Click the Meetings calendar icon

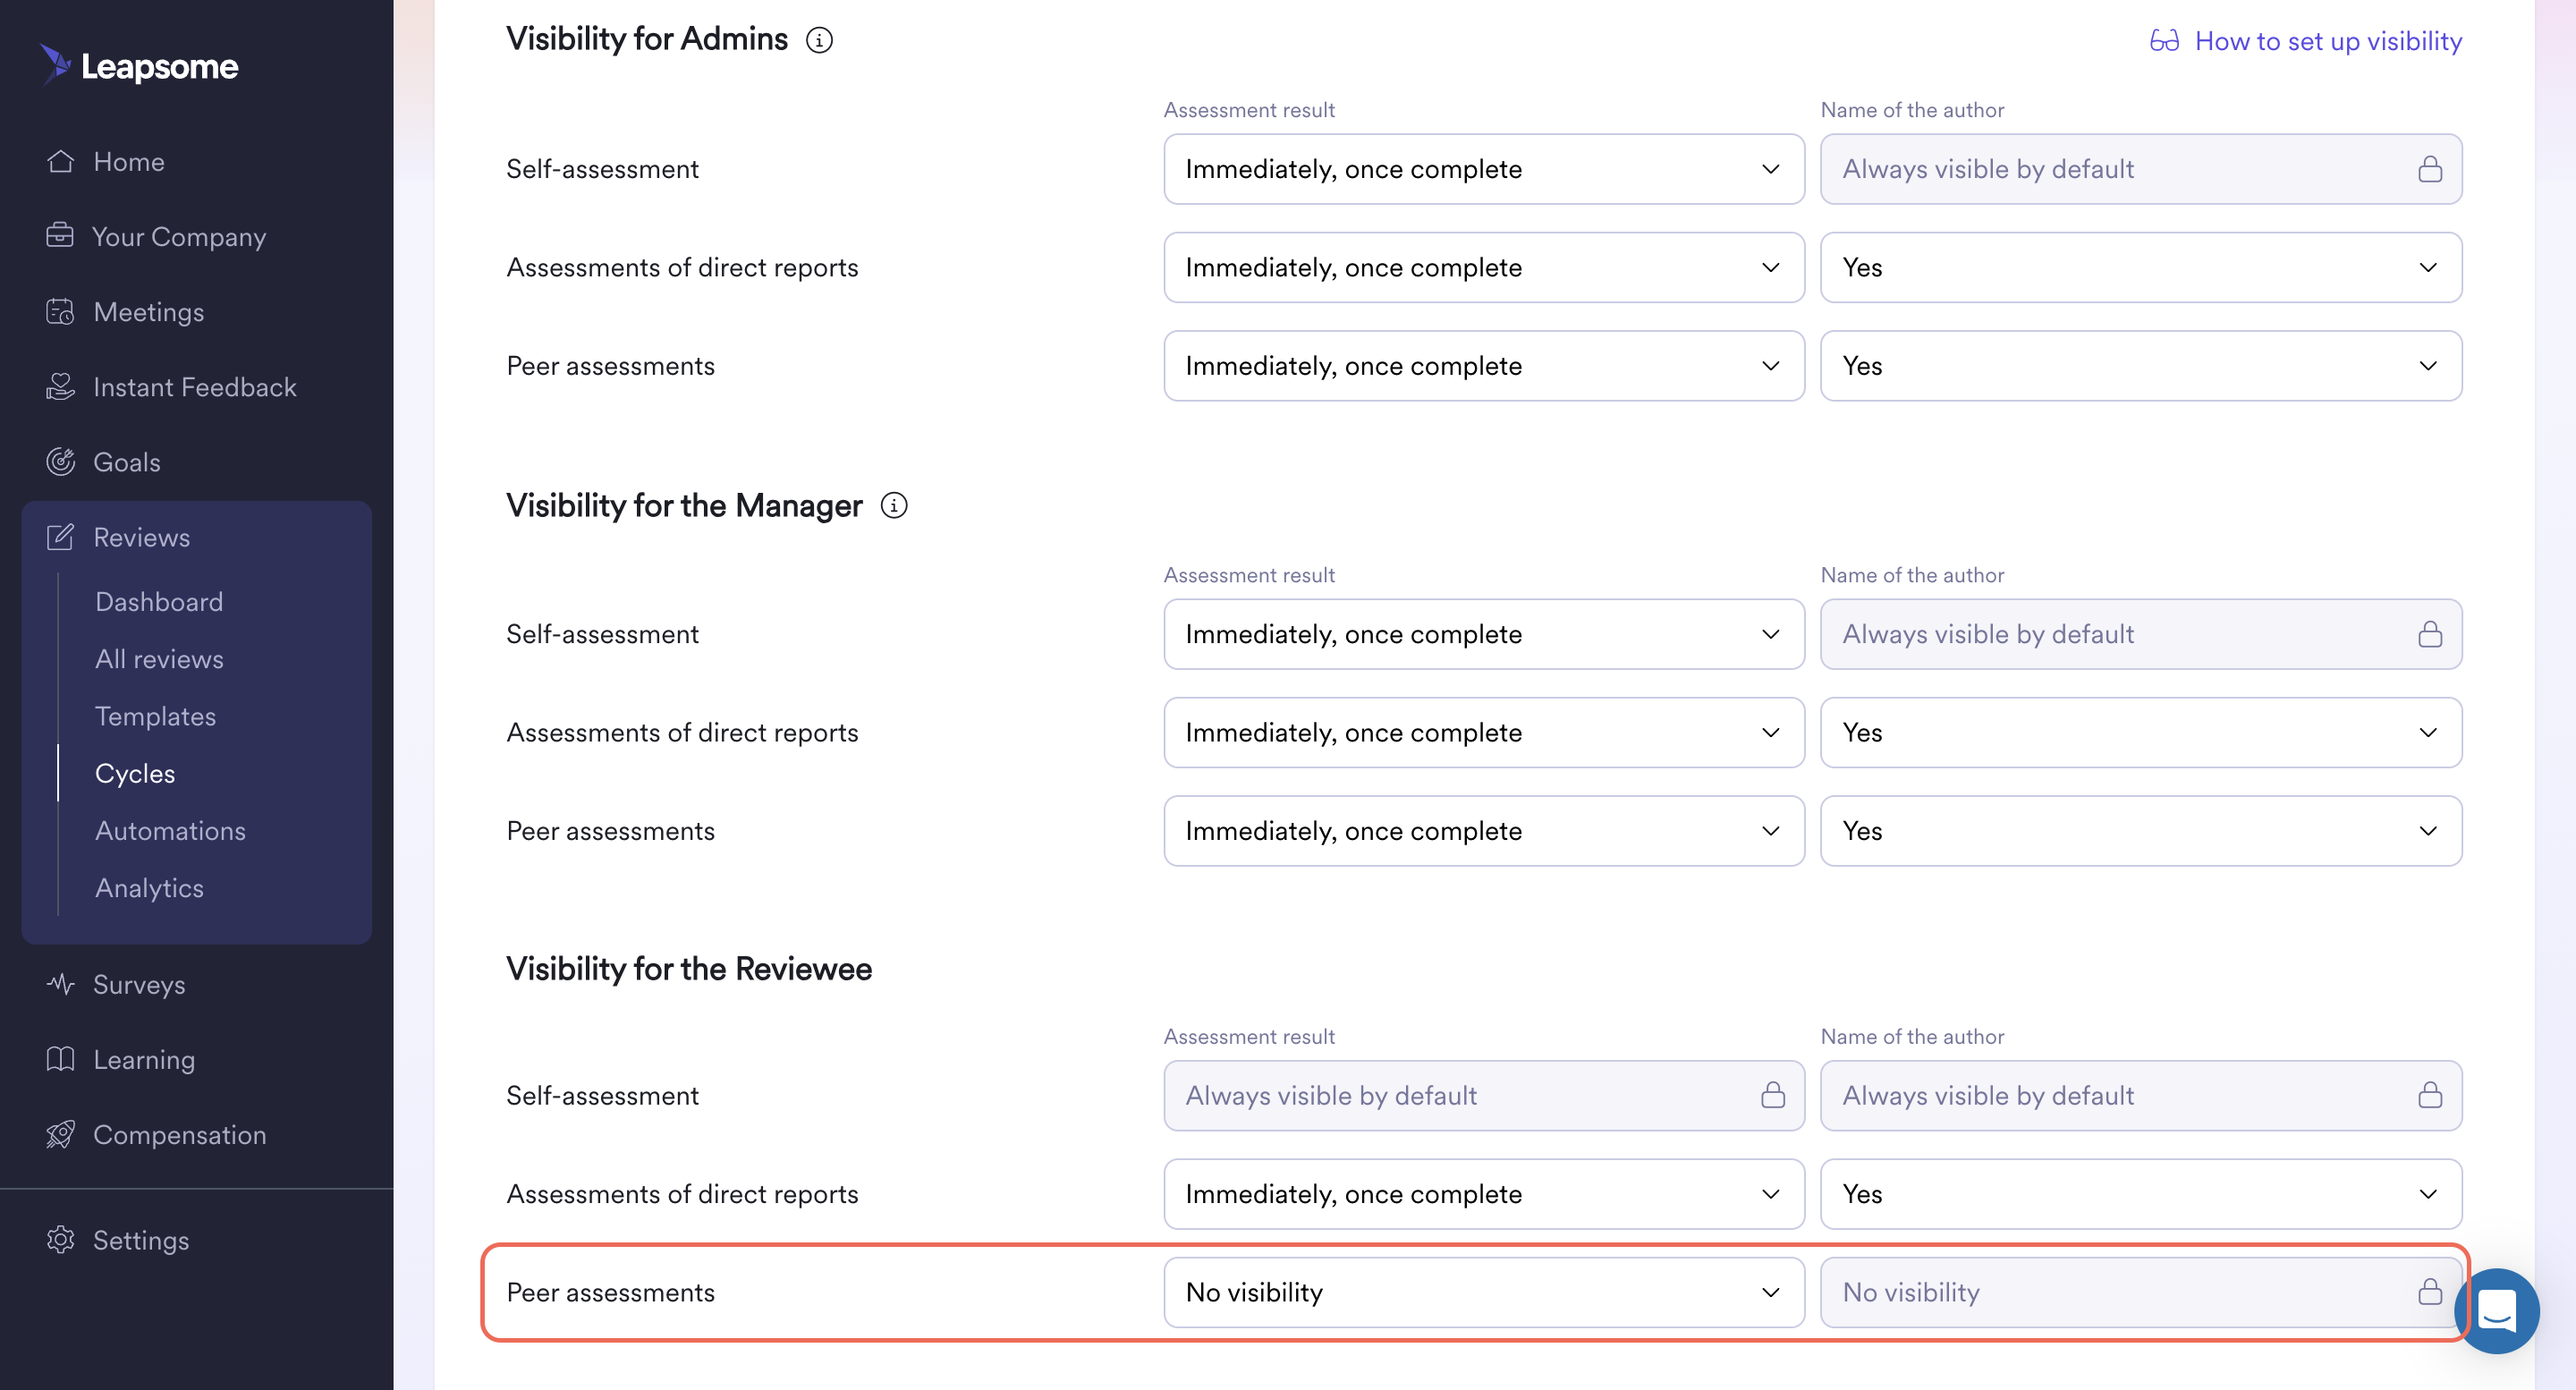[x=60, y=311]
